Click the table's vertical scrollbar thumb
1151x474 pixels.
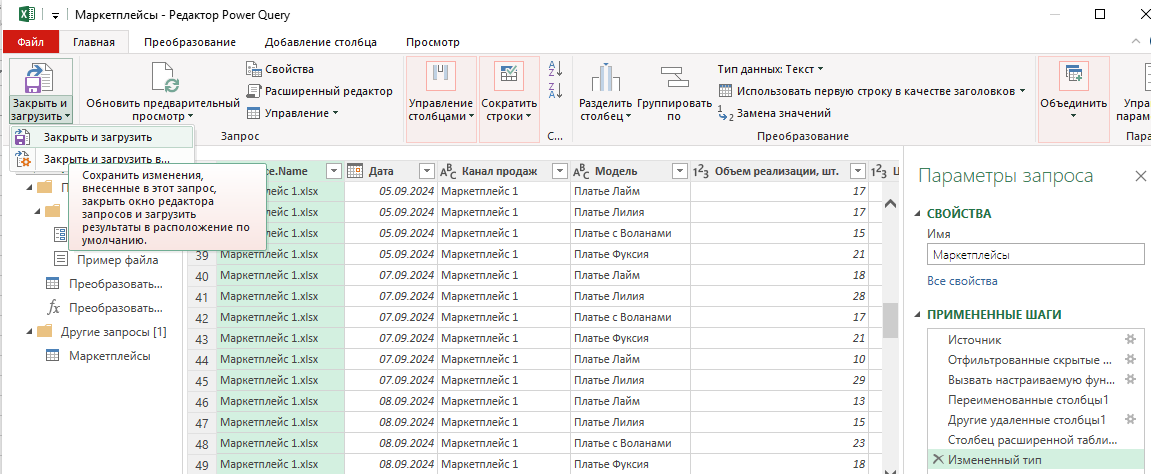(x=890, y=321)
